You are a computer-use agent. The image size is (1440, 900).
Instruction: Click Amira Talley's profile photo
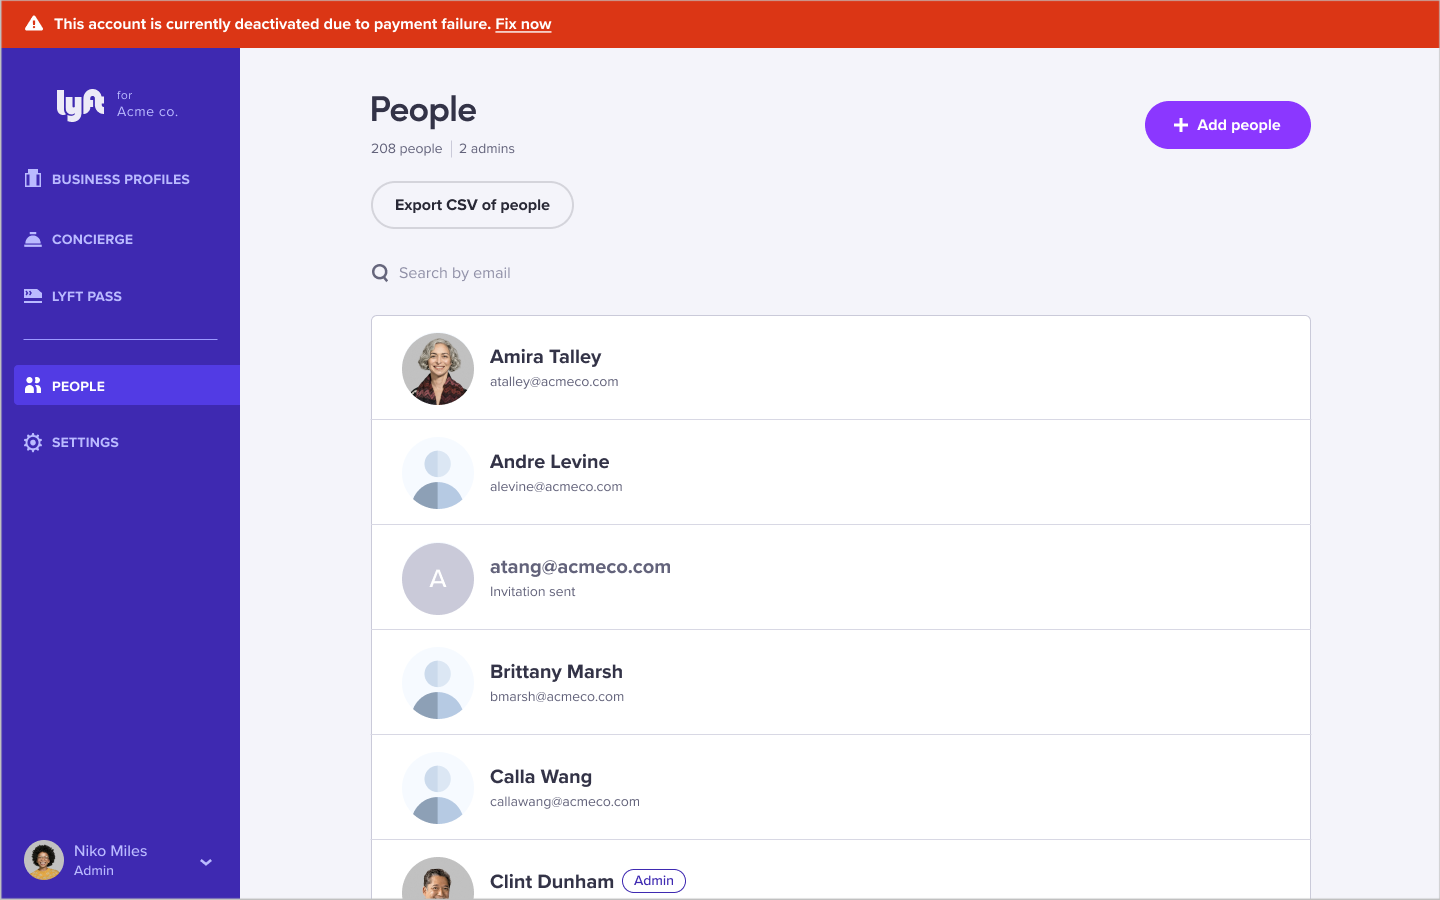coord(438,369)
